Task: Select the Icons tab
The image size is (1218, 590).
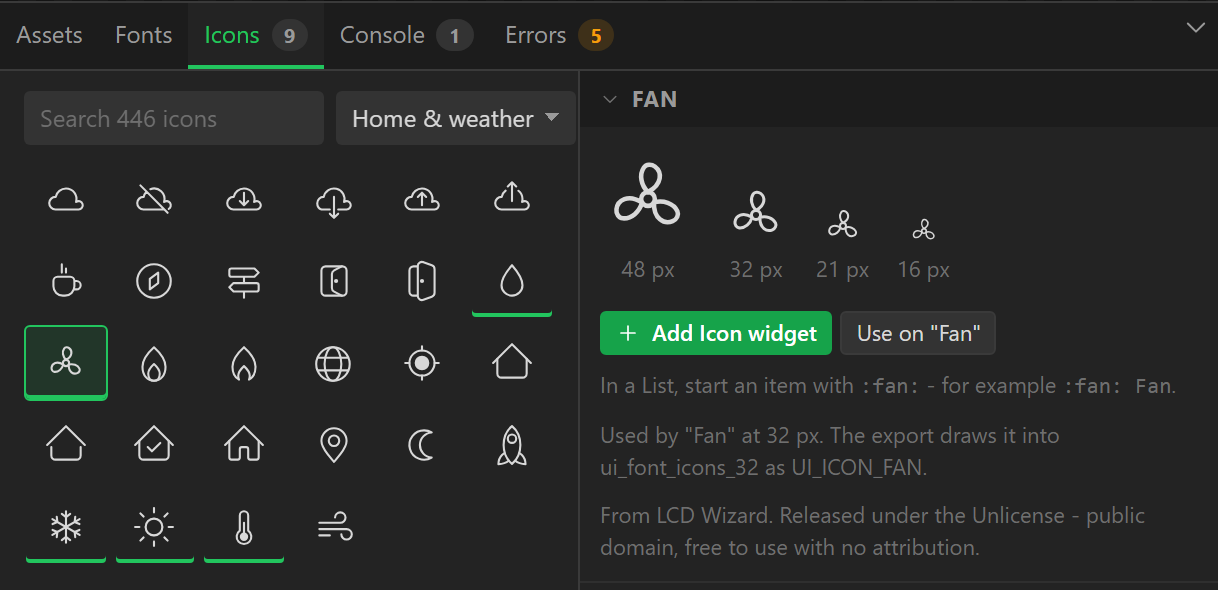Action: (x=256, y=35)
